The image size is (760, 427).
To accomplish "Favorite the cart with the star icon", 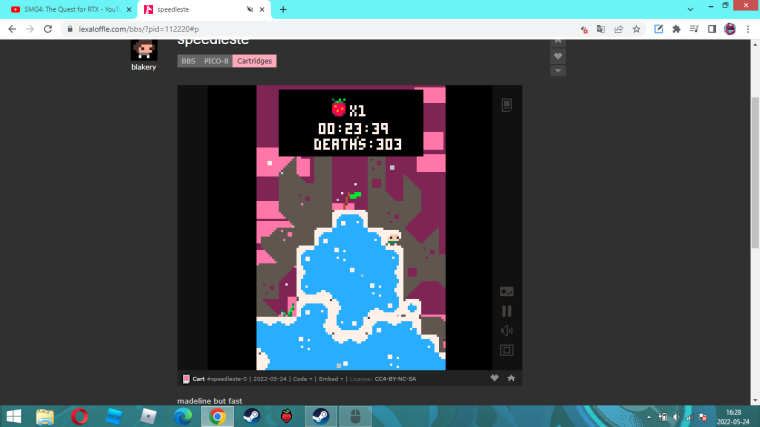I will 511,378.
